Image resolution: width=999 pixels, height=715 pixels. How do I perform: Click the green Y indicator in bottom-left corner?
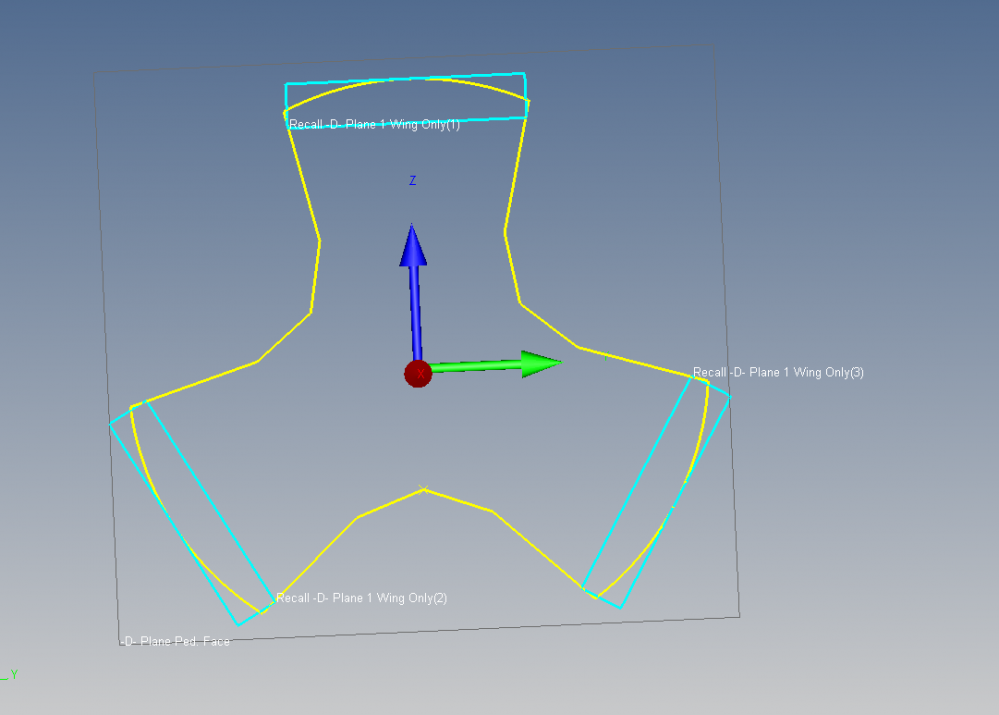pyautogui.click(x=13, y=675)
